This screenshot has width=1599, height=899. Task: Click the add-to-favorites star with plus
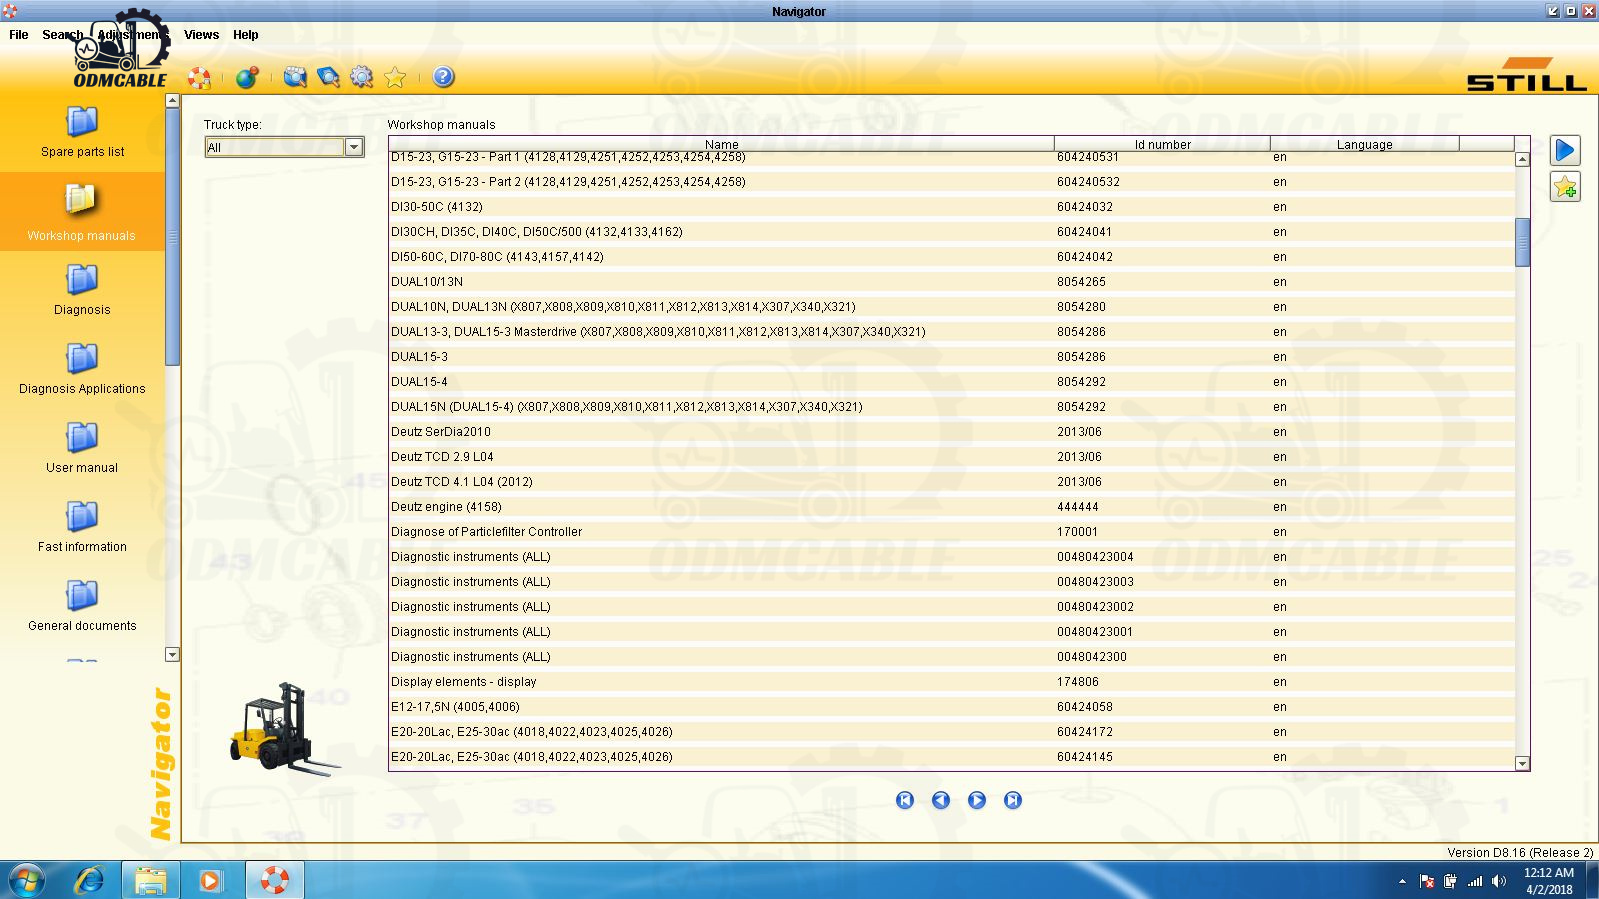[1565, 187]
